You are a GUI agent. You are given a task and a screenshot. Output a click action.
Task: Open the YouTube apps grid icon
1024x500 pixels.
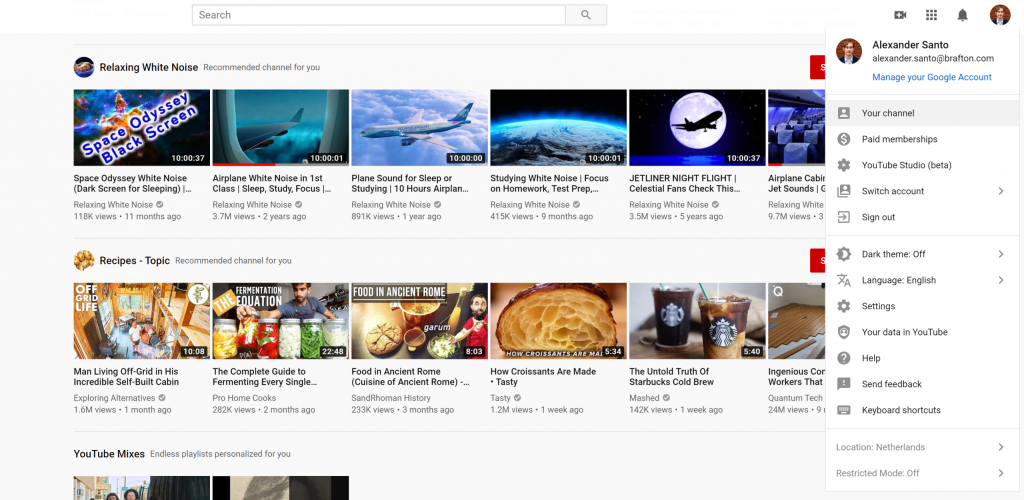[931, 15]
